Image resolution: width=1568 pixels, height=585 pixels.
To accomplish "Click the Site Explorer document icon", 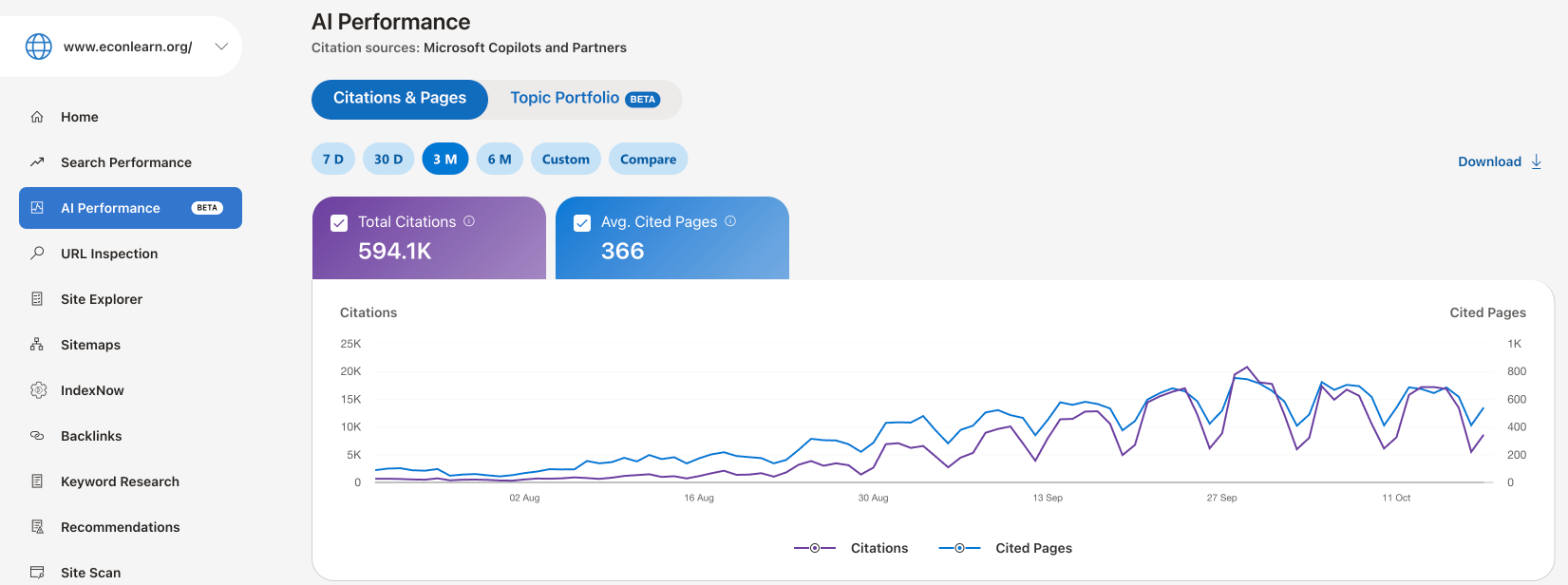I will click(x=37, y=299).
